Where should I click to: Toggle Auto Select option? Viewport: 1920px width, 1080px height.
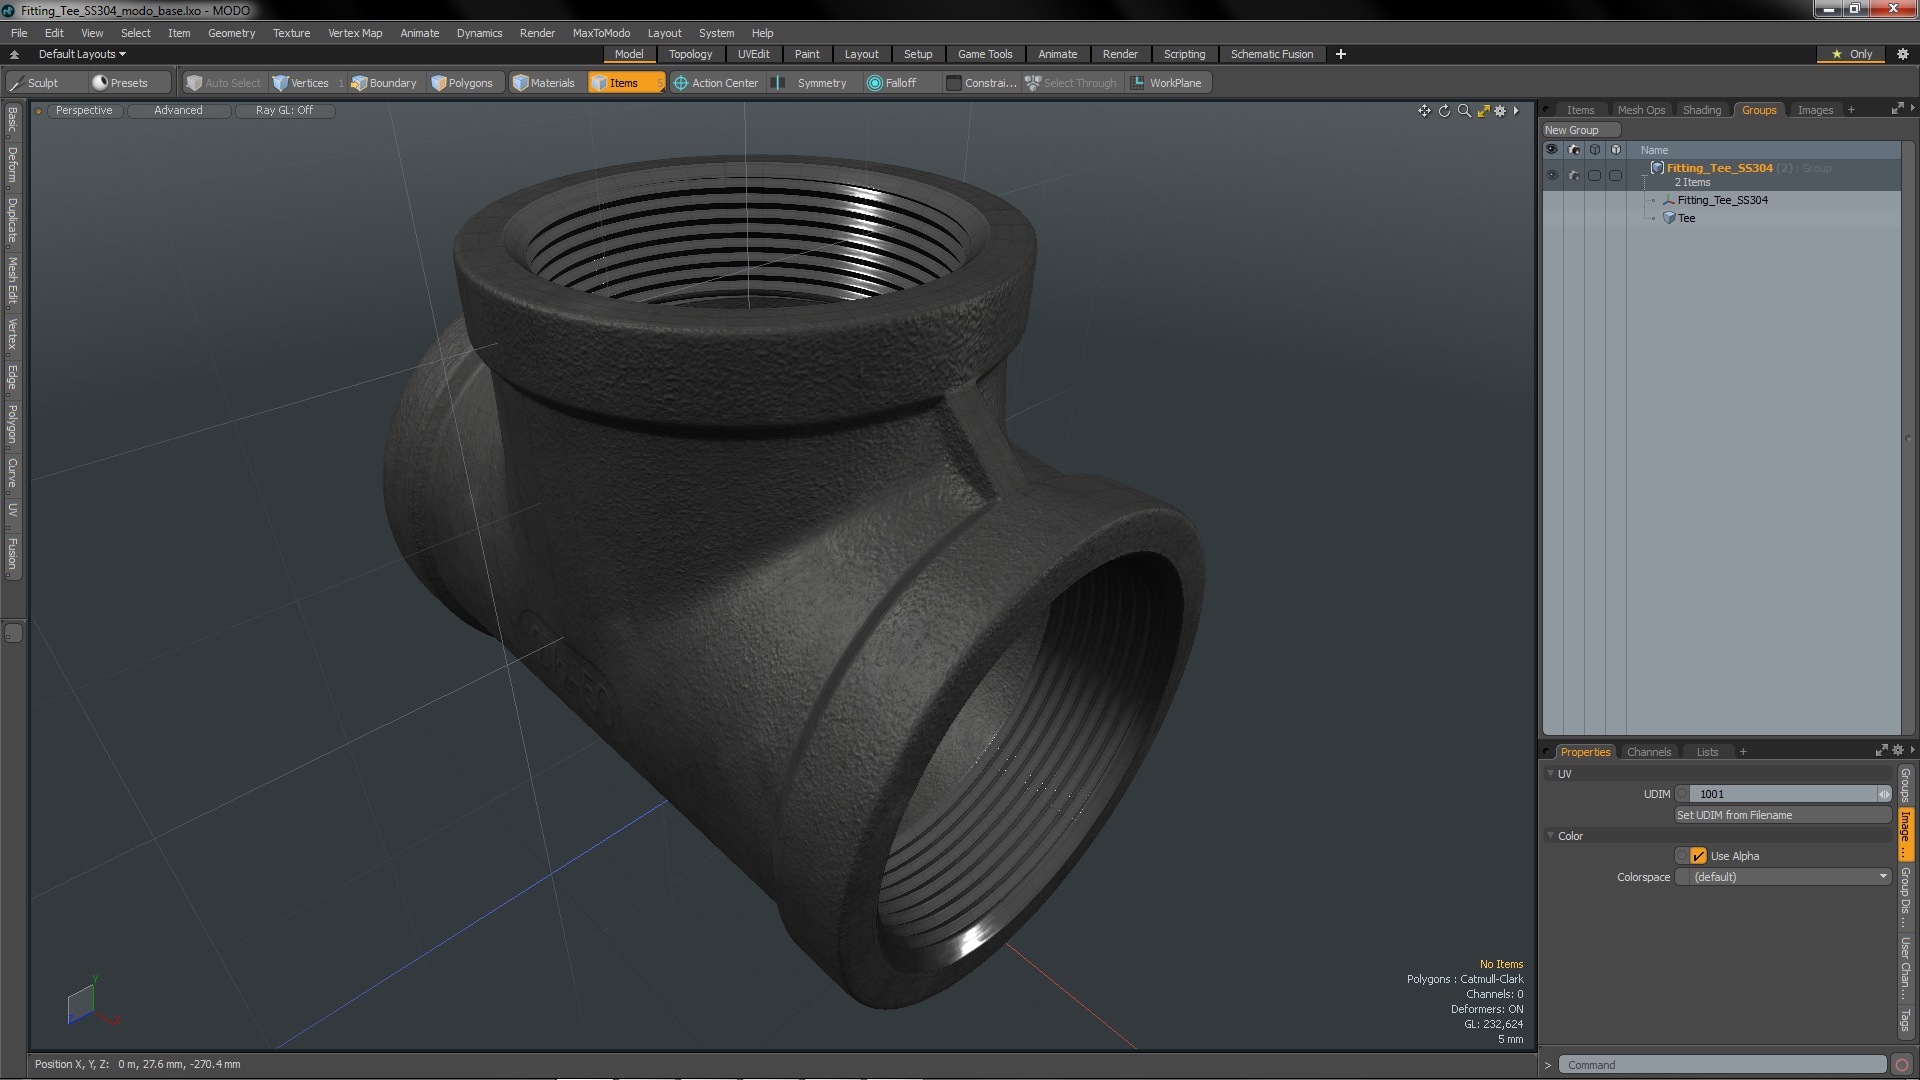[224, 83]
